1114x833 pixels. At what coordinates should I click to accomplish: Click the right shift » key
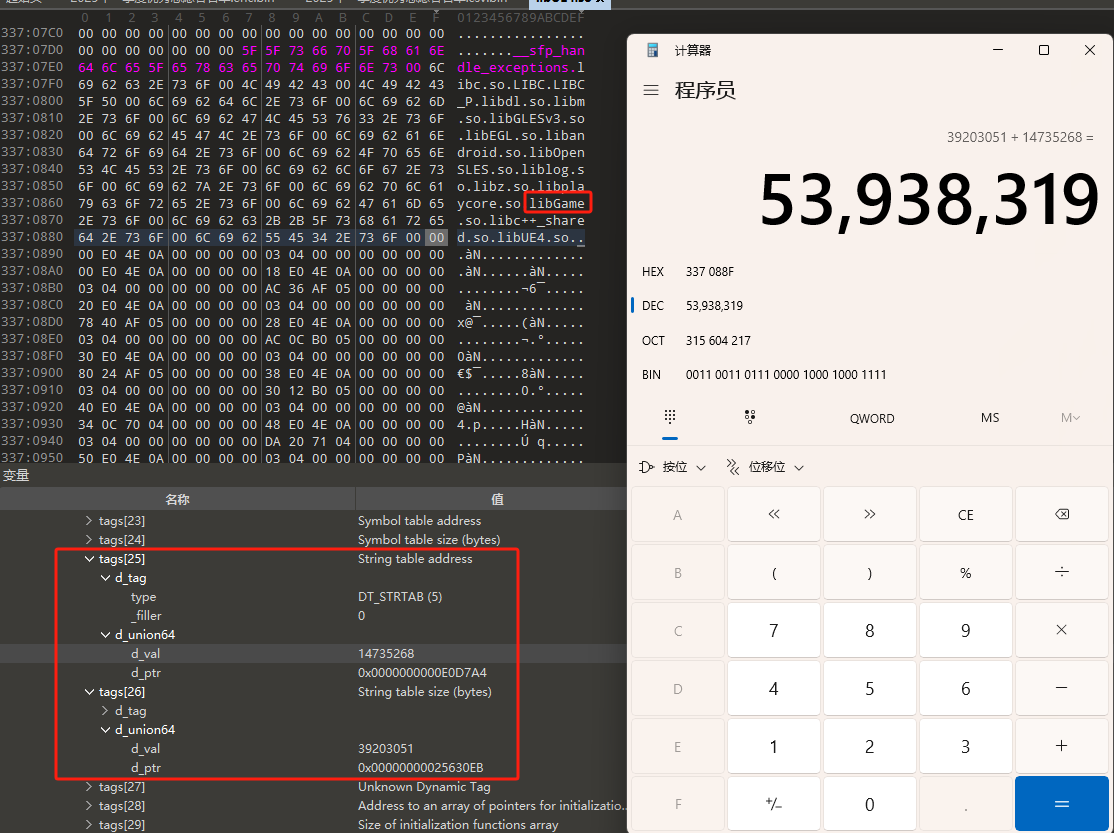[869, 514]
